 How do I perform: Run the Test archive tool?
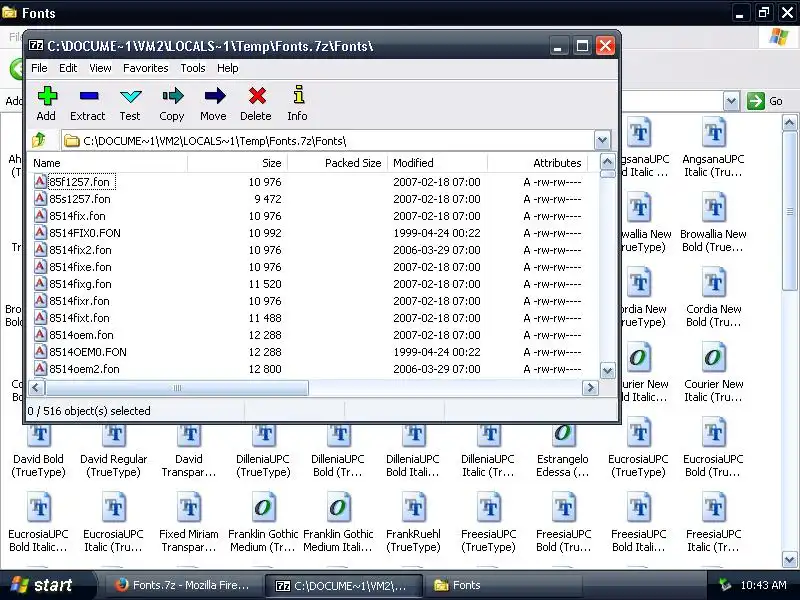(130, 104)
